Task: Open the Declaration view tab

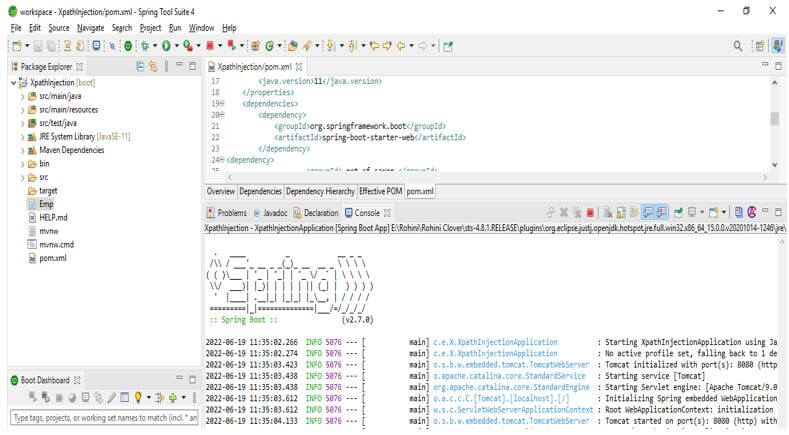Action: coord(316,213)
